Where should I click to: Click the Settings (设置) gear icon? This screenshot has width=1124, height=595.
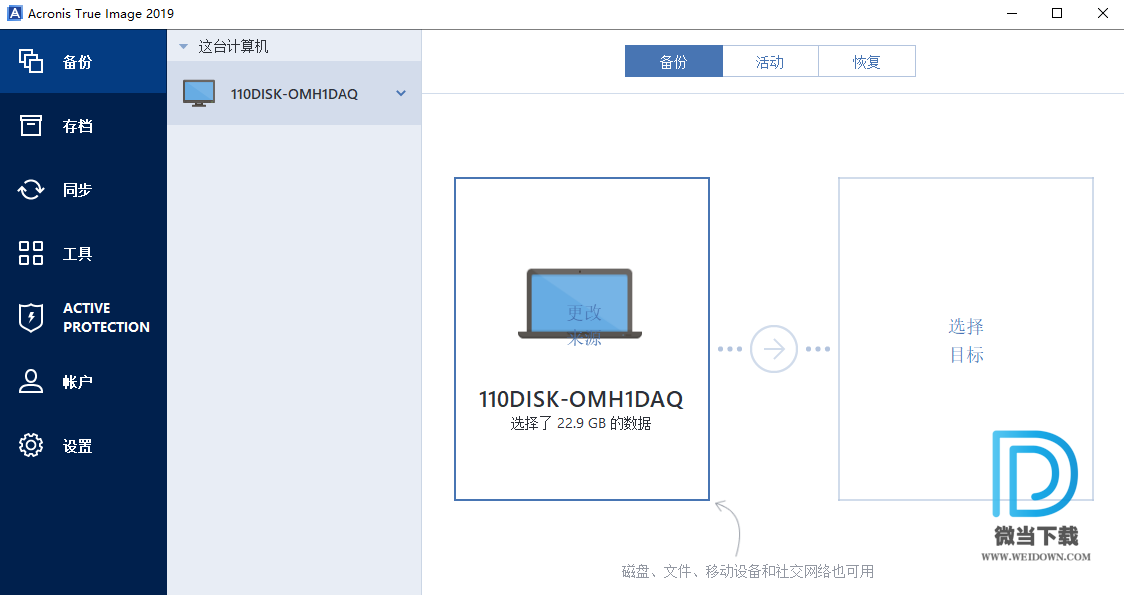pos(31,445)
